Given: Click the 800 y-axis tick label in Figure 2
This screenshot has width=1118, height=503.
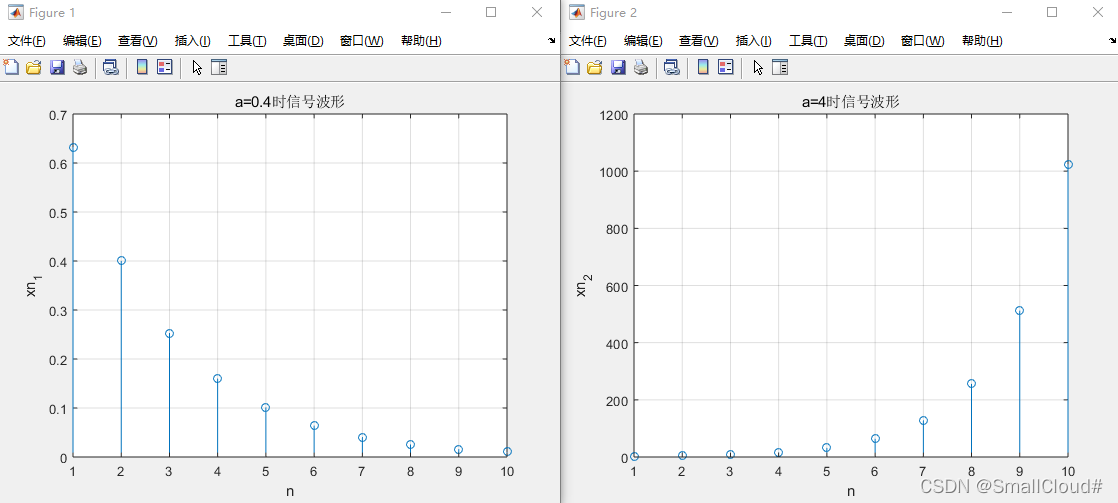Looking at the screenshot, I should (x=619, y=229).
